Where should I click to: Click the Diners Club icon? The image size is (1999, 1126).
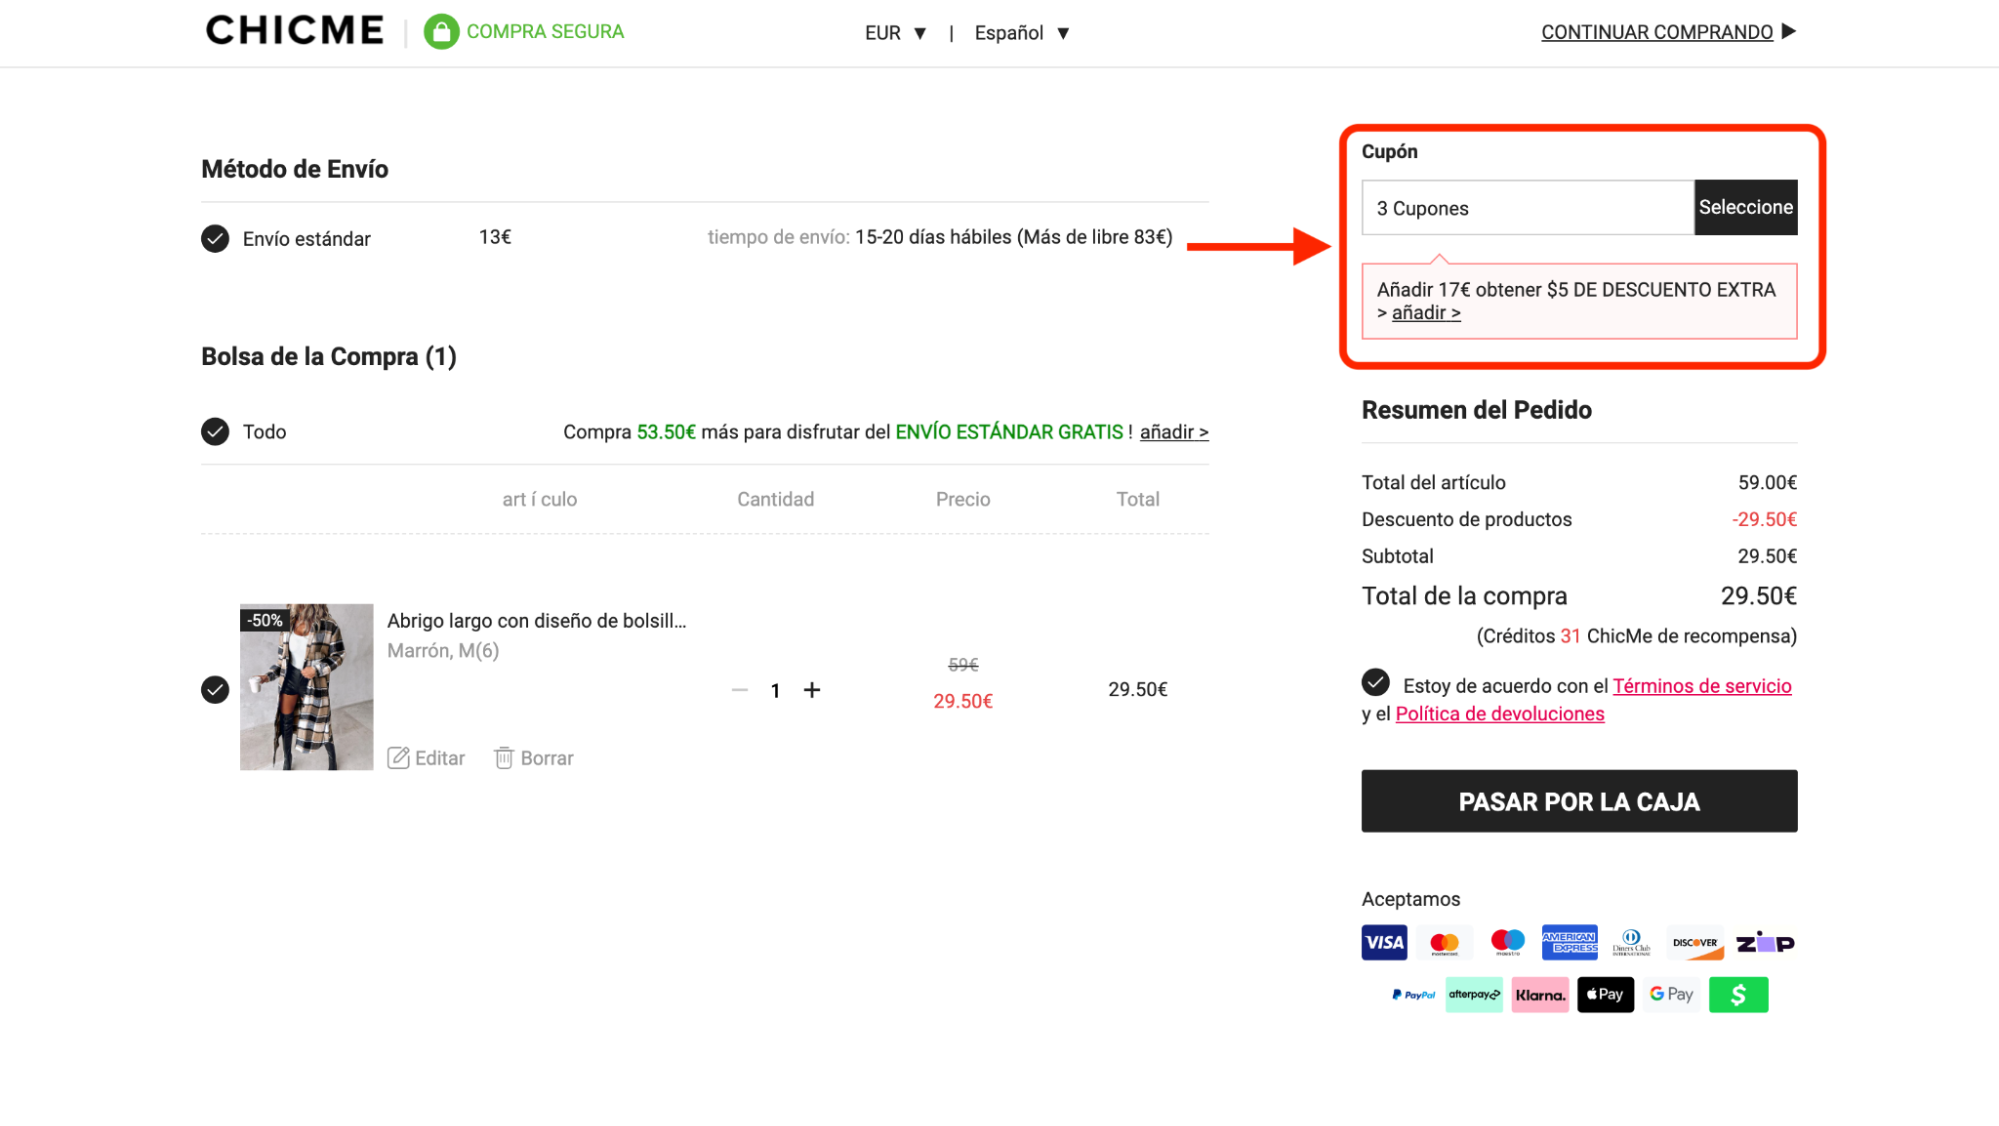1631,942
